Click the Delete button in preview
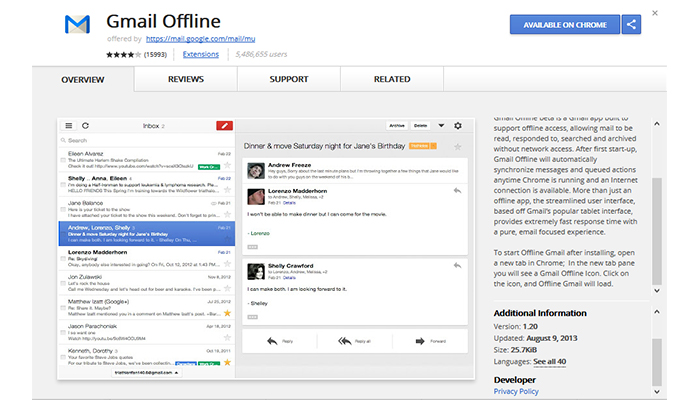 (x=421, y=126)
